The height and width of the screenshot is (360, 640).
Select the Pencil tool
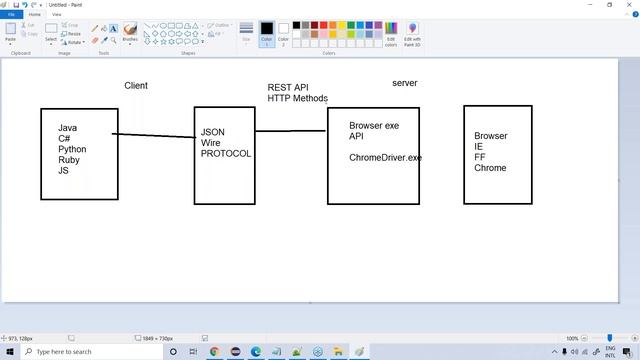click(x=95, y=29)
